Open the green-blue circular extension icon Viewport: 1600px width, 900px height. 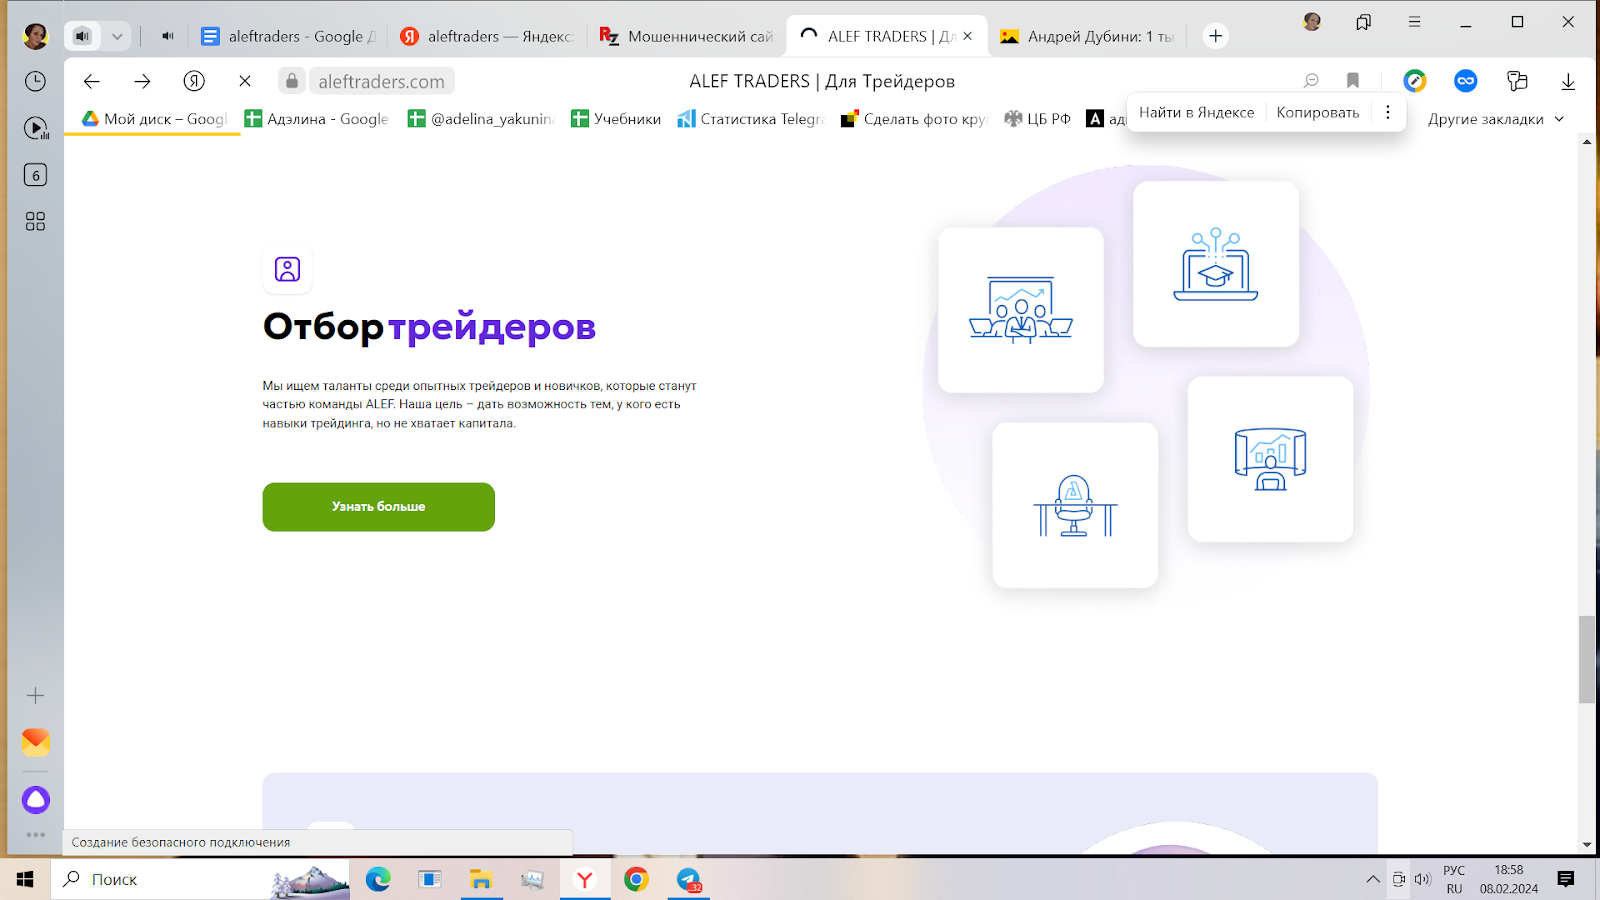1414,81
